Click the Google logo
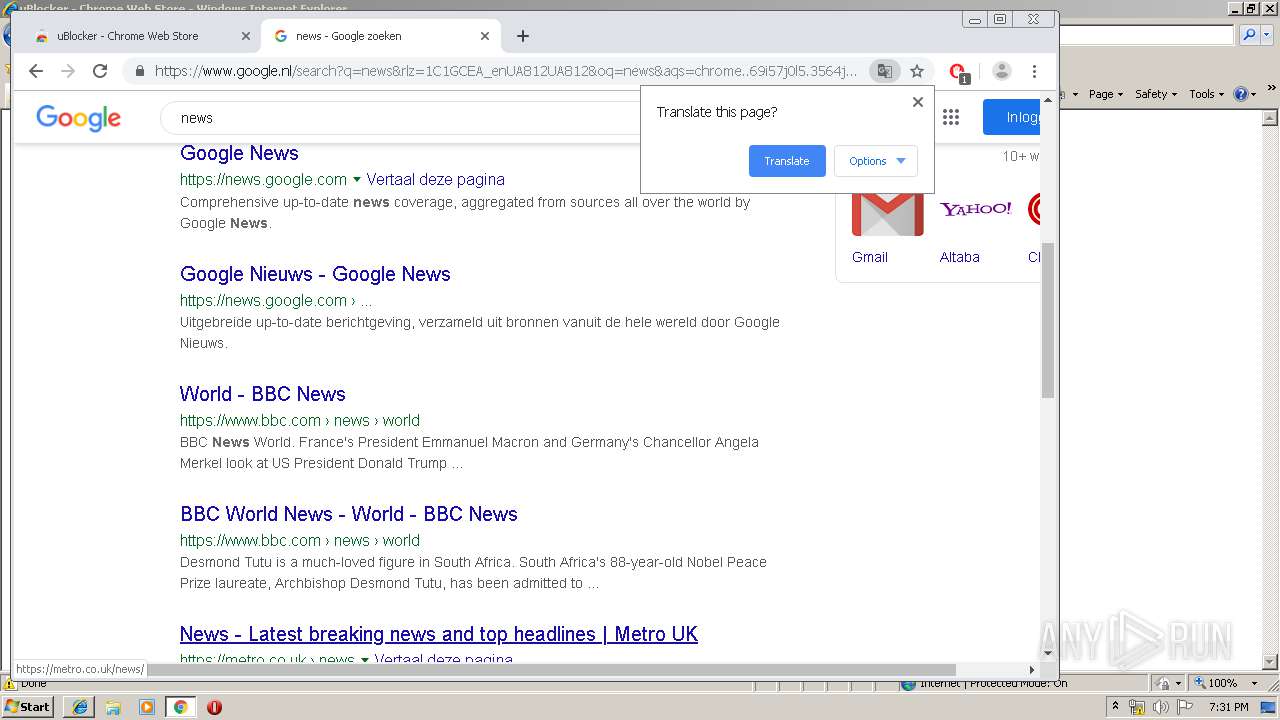 78,118
